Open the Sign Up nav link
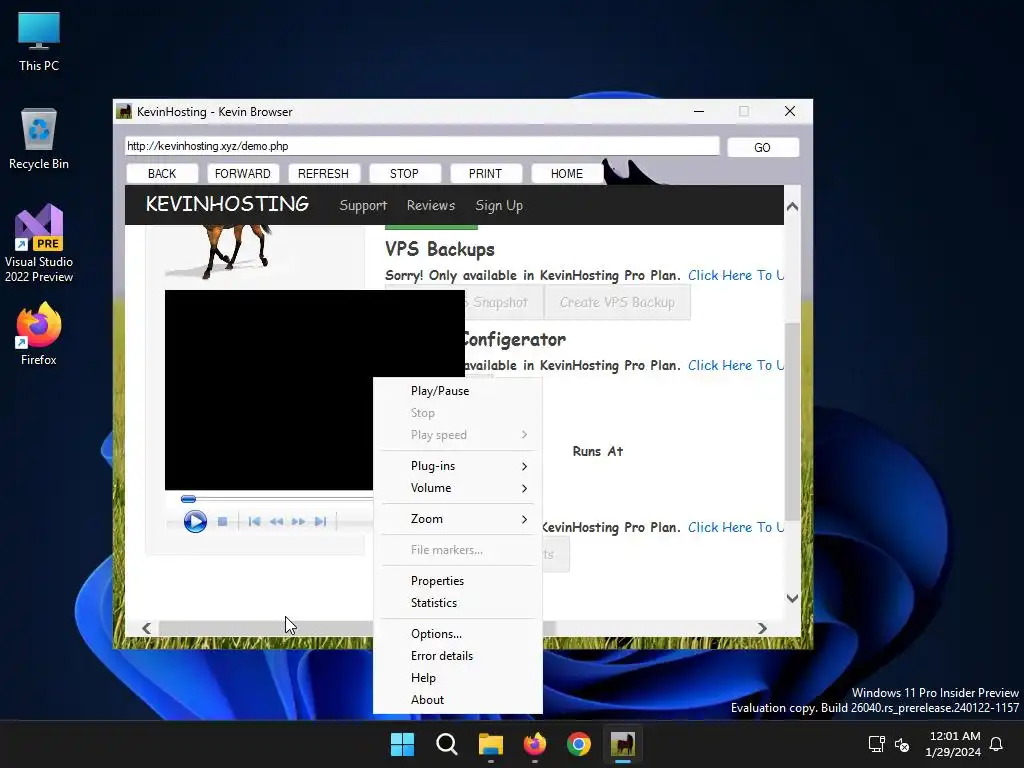 499,206
